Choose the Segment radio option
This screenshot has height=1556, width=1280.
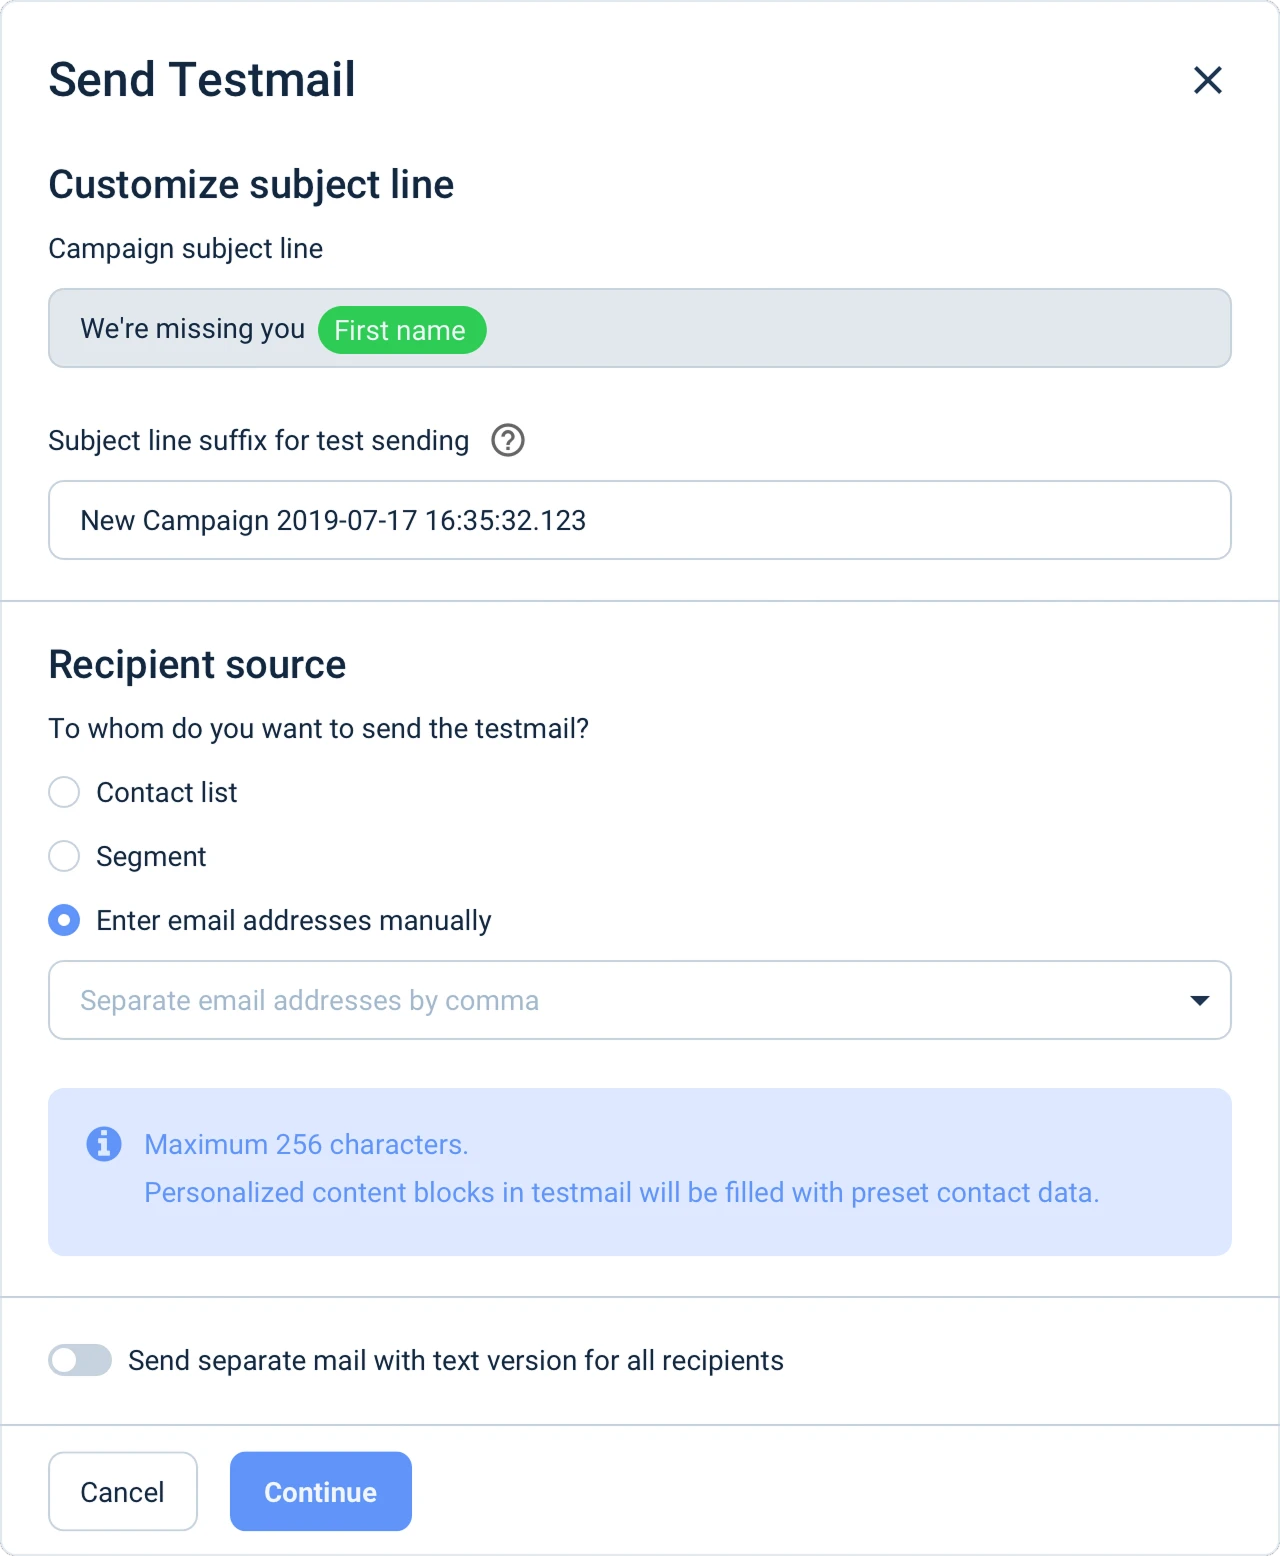pyautogui.click(x=64, y=856)
